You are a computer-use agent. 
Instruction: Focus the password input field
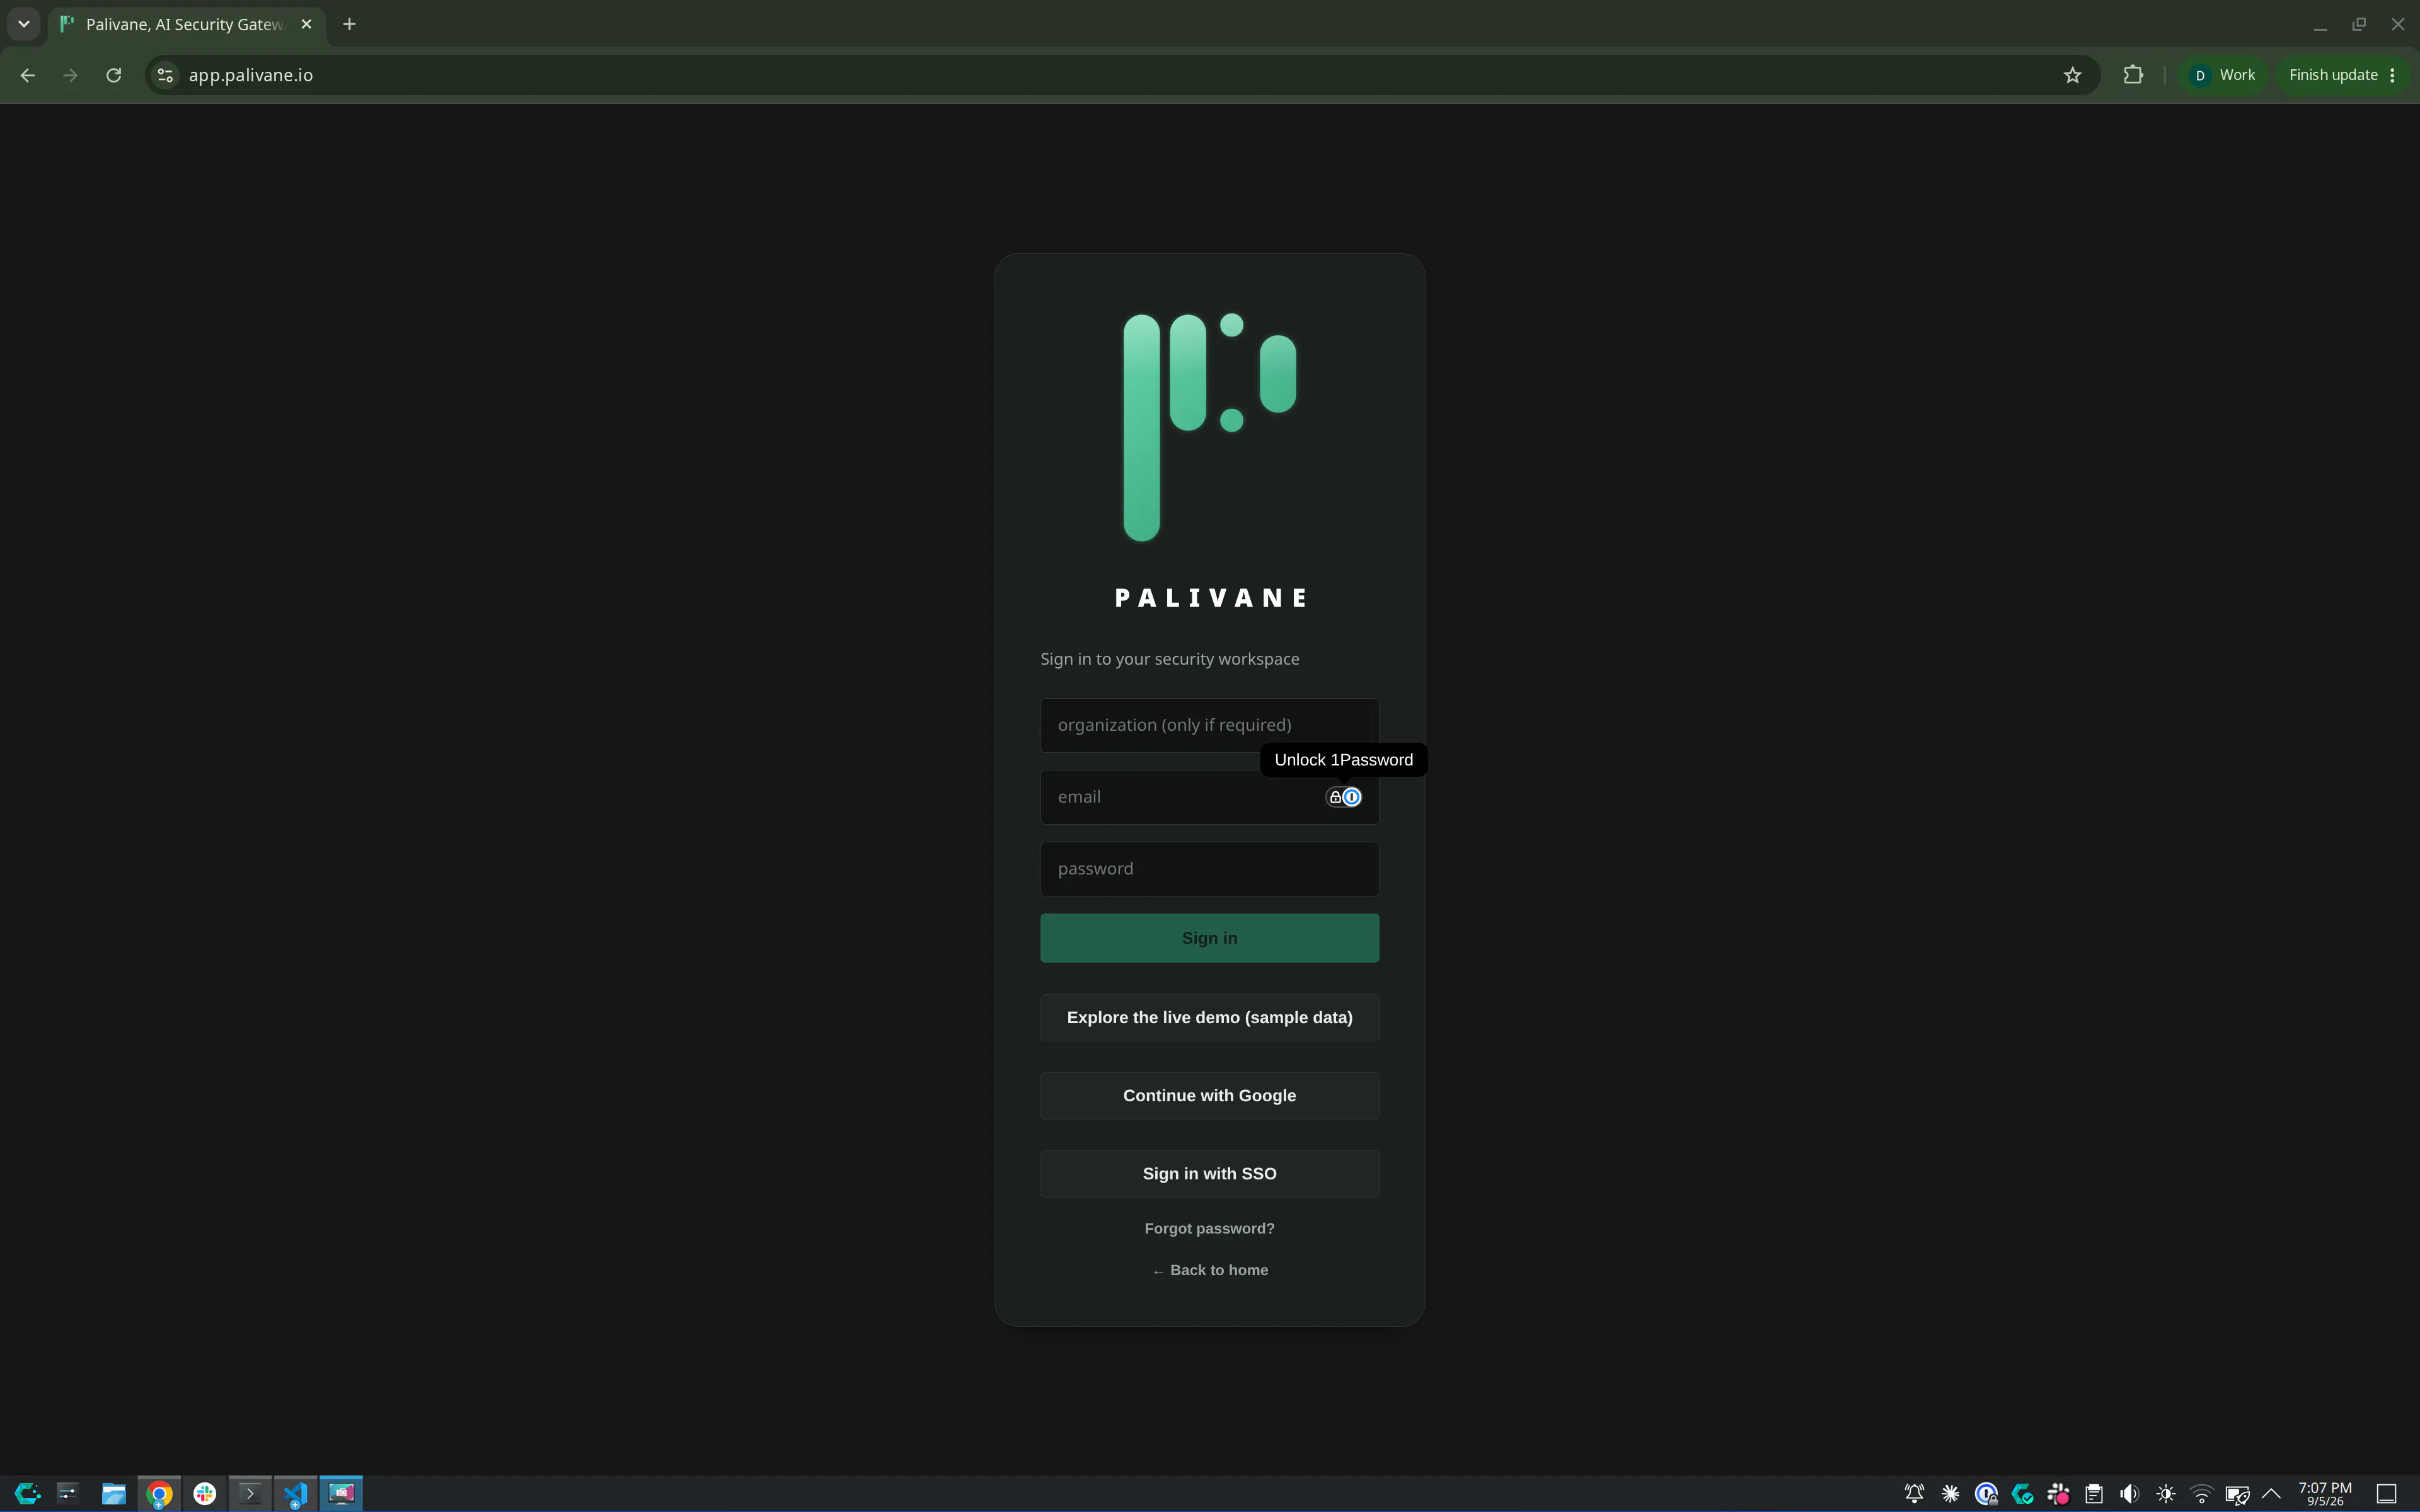point(1209,869)
